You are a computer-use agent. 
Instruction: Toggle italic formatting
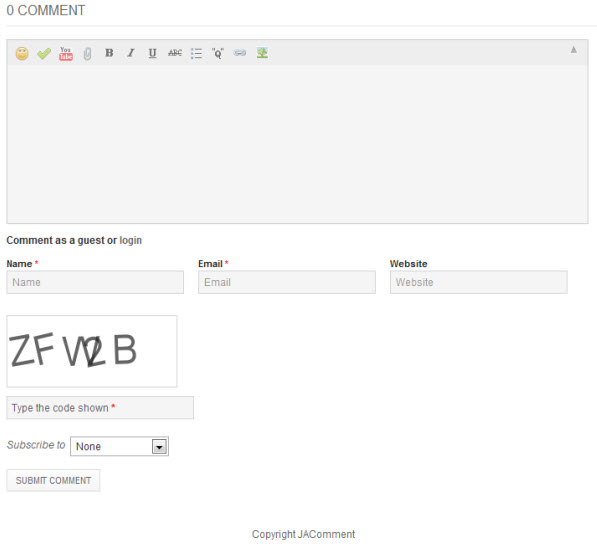tap(131, 53)
